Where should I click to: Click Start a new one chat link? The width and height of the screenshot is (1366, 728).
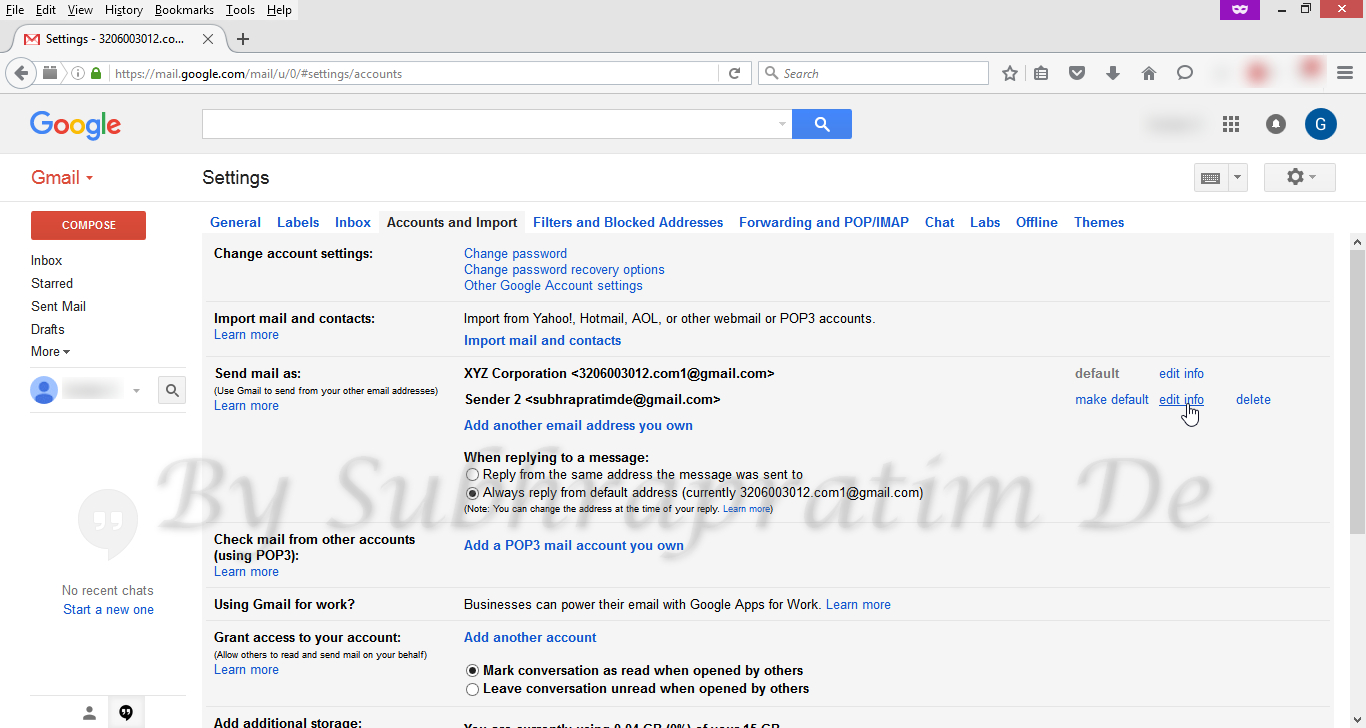point(108,610)
